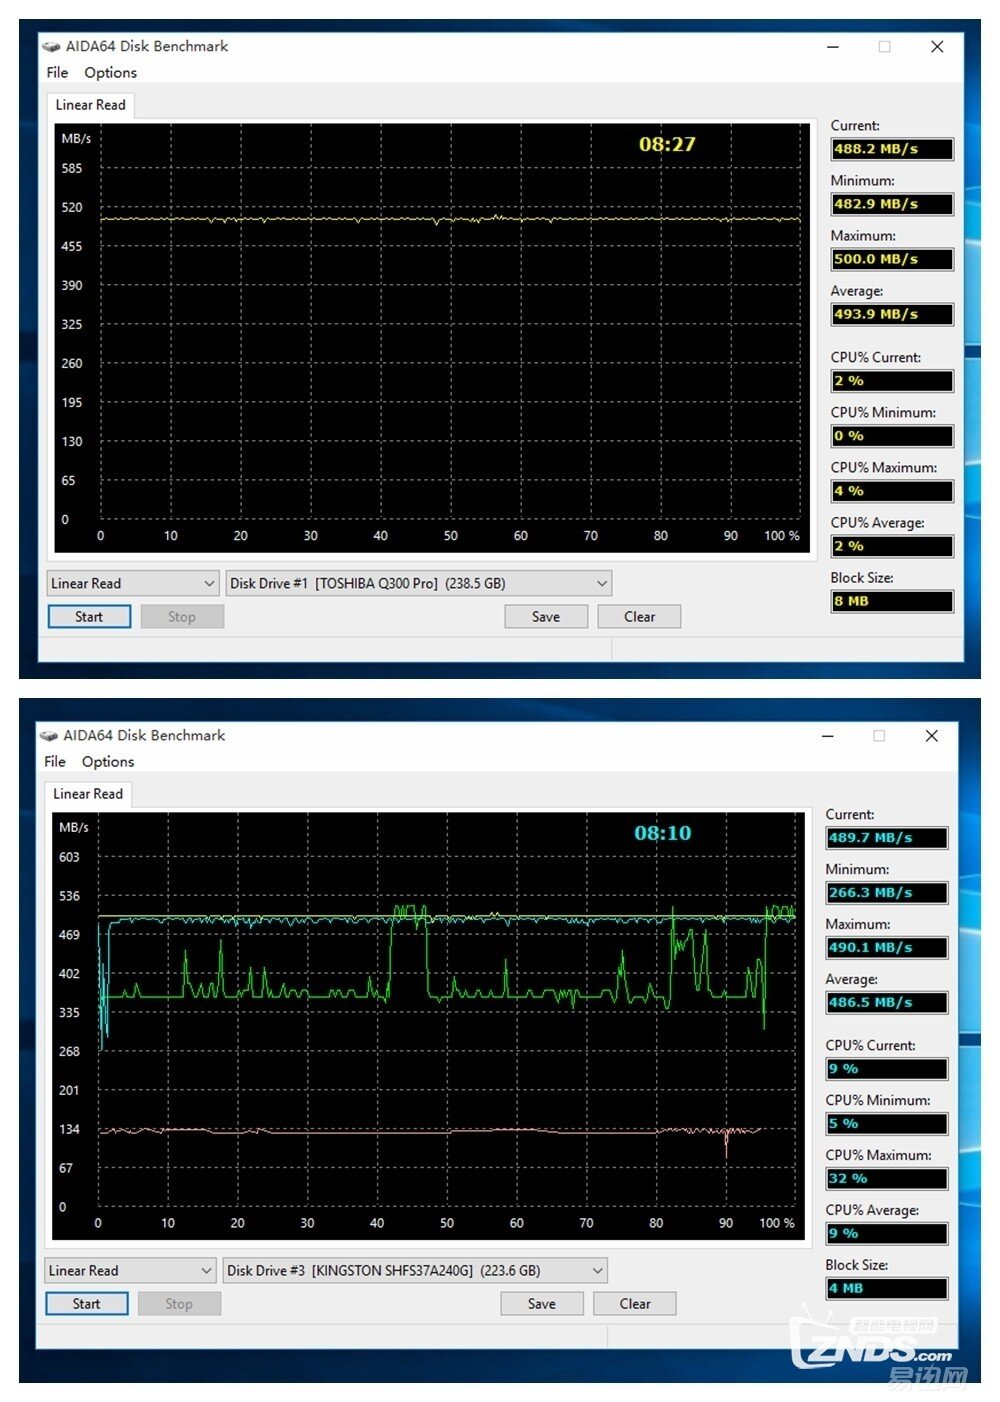1000x1402 pixels.
Task: Clear the KINGSTON benchmark graph
Action: pyautogui.click(x=635, y=1304)
